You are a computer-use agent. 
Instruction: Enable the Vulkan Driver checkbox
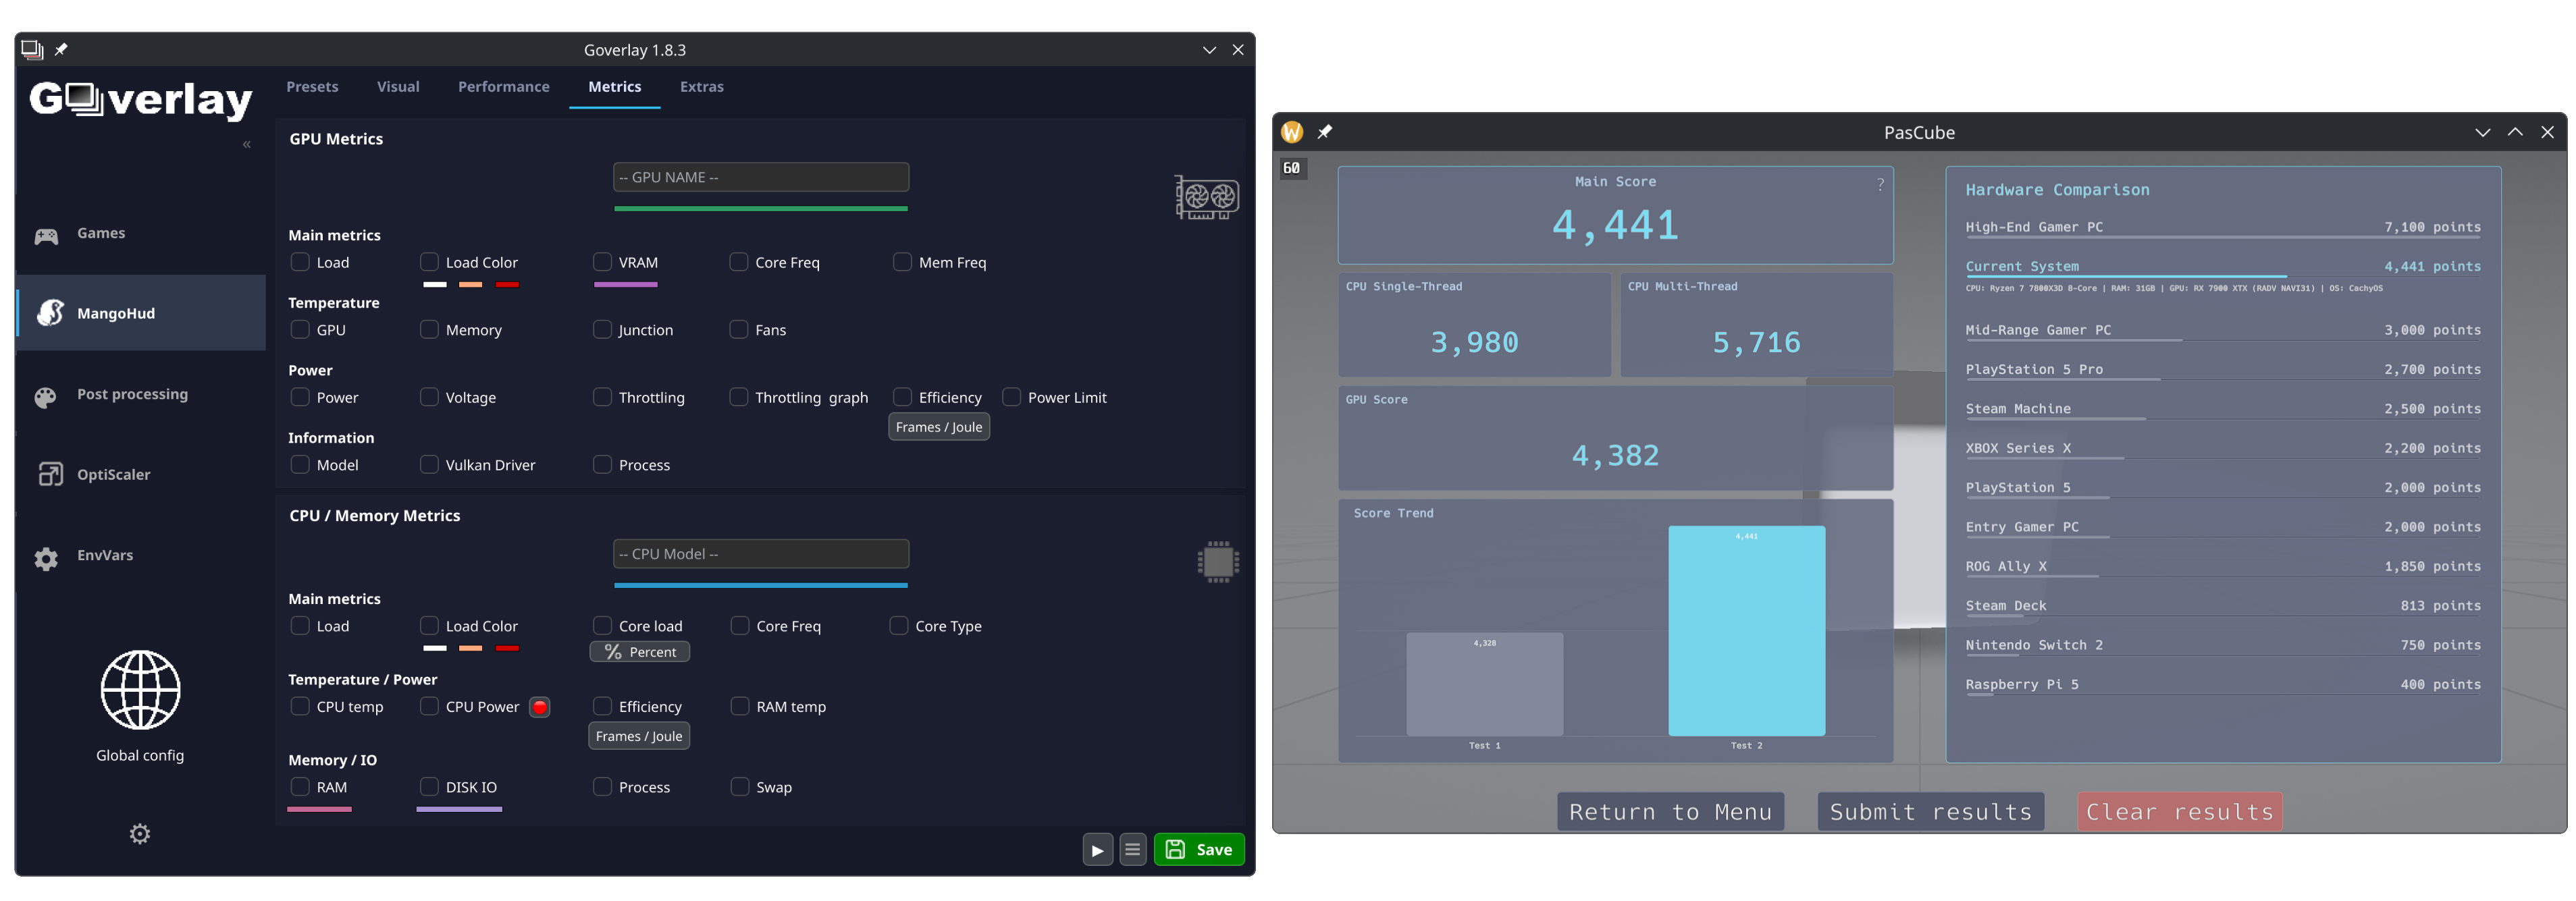pyautogui.click(x=429, y=465)
